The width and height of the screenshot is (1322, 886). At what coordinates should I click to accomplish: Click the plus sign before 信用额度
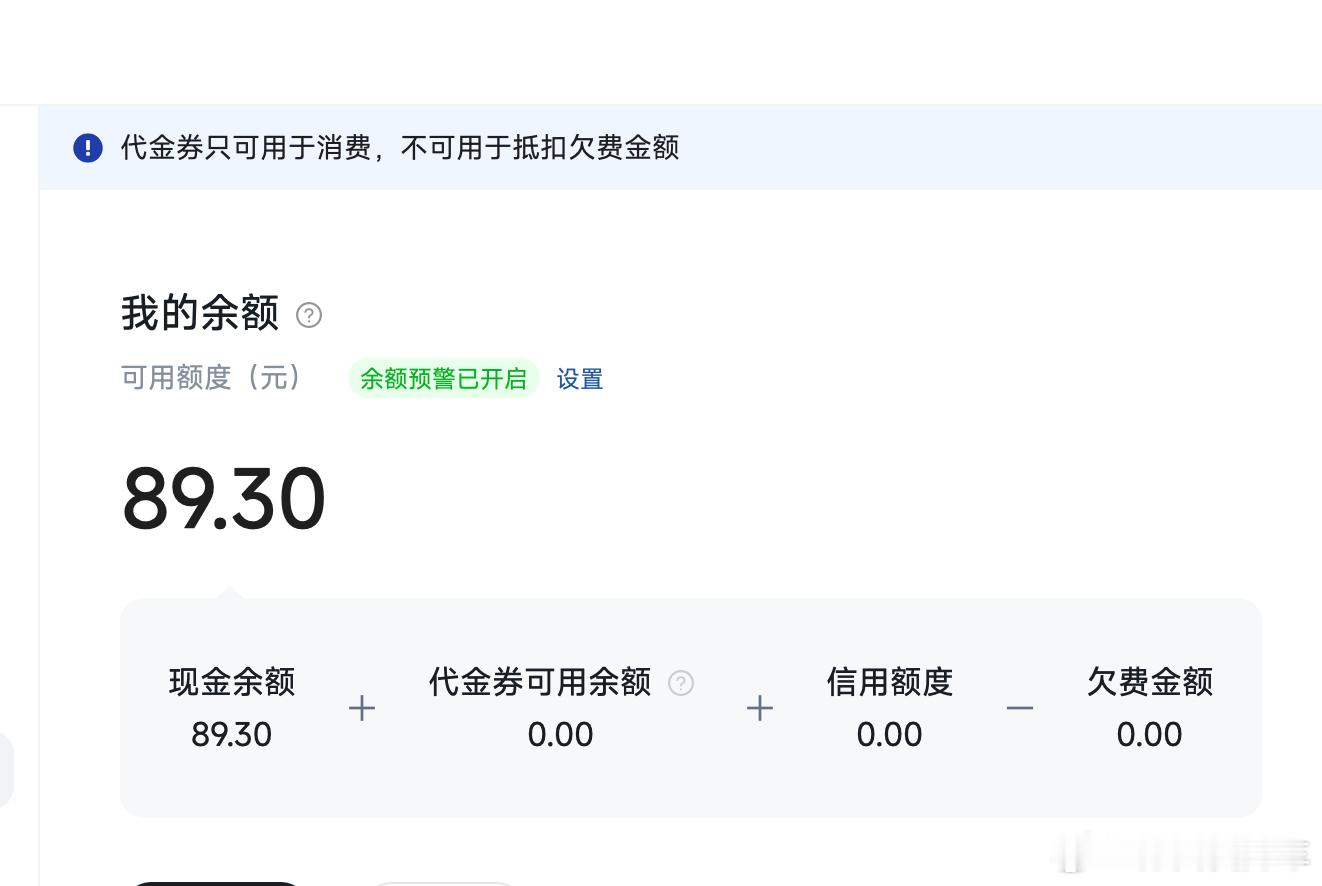tap(760, 708)
